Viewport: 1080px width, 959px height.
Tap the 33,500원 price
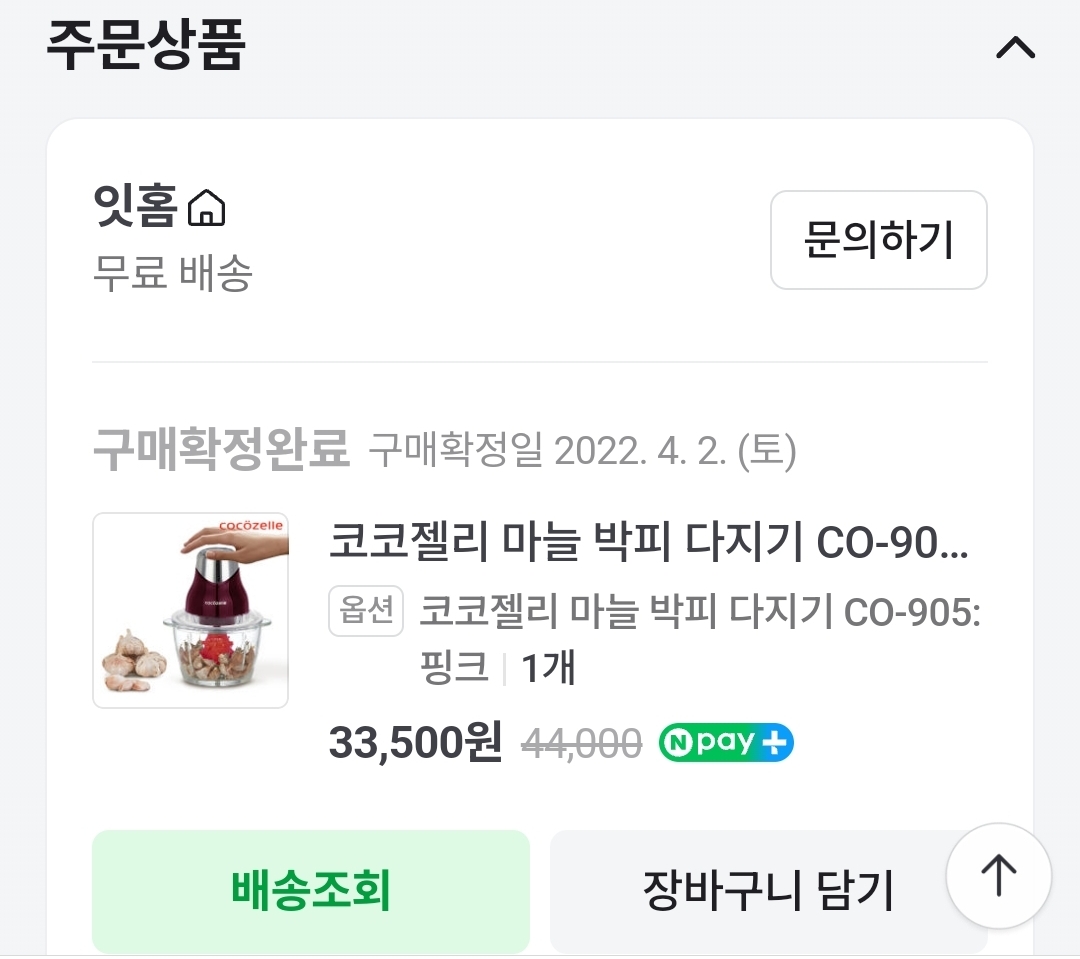[415, 742]
